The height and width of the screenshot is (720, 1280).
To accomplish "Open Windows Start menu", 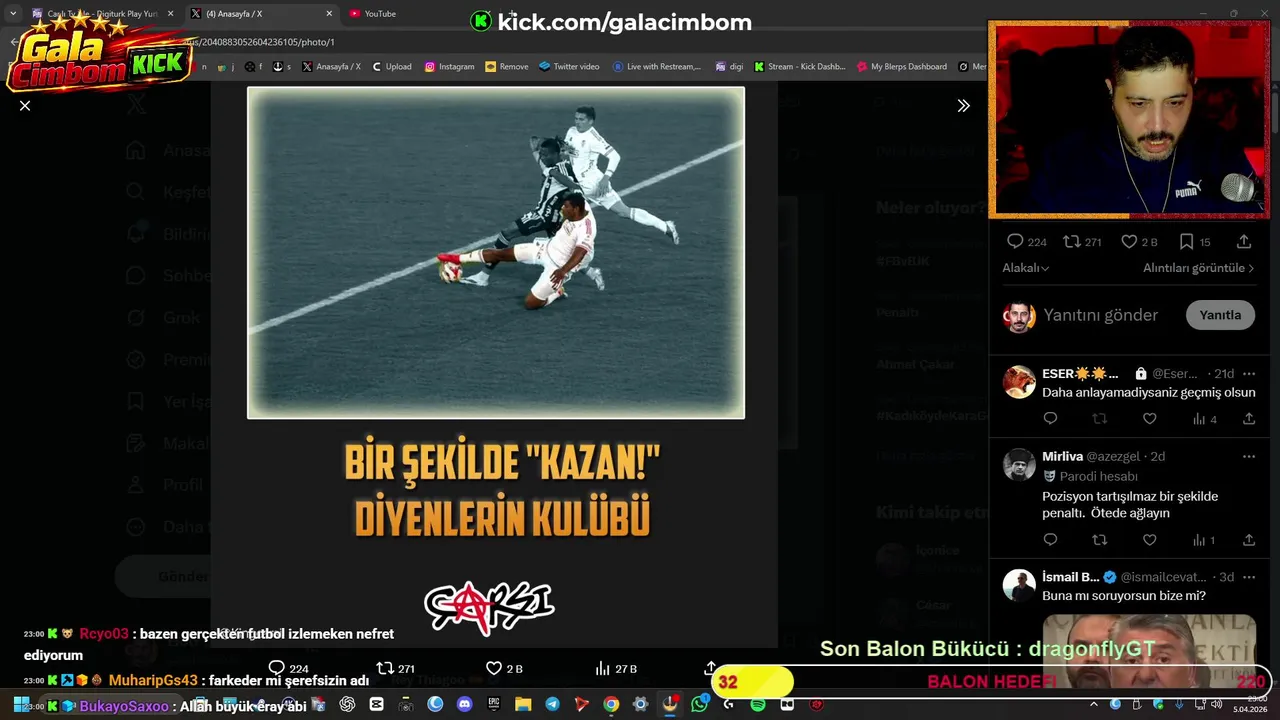I will click(20, 704).
